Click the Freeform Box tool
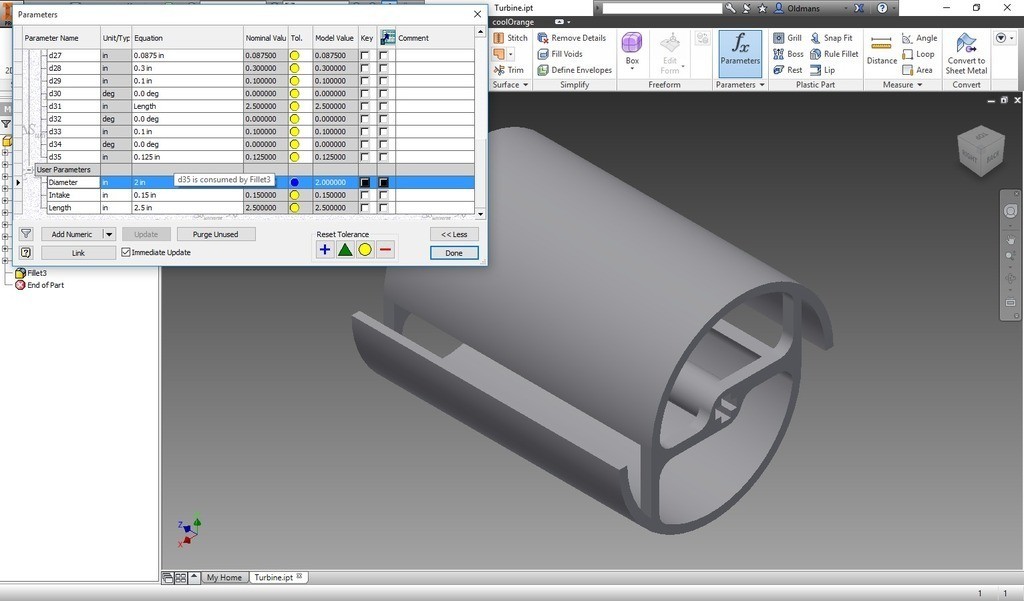This screenshot has width=1024, height=601. tap(632, 48)
